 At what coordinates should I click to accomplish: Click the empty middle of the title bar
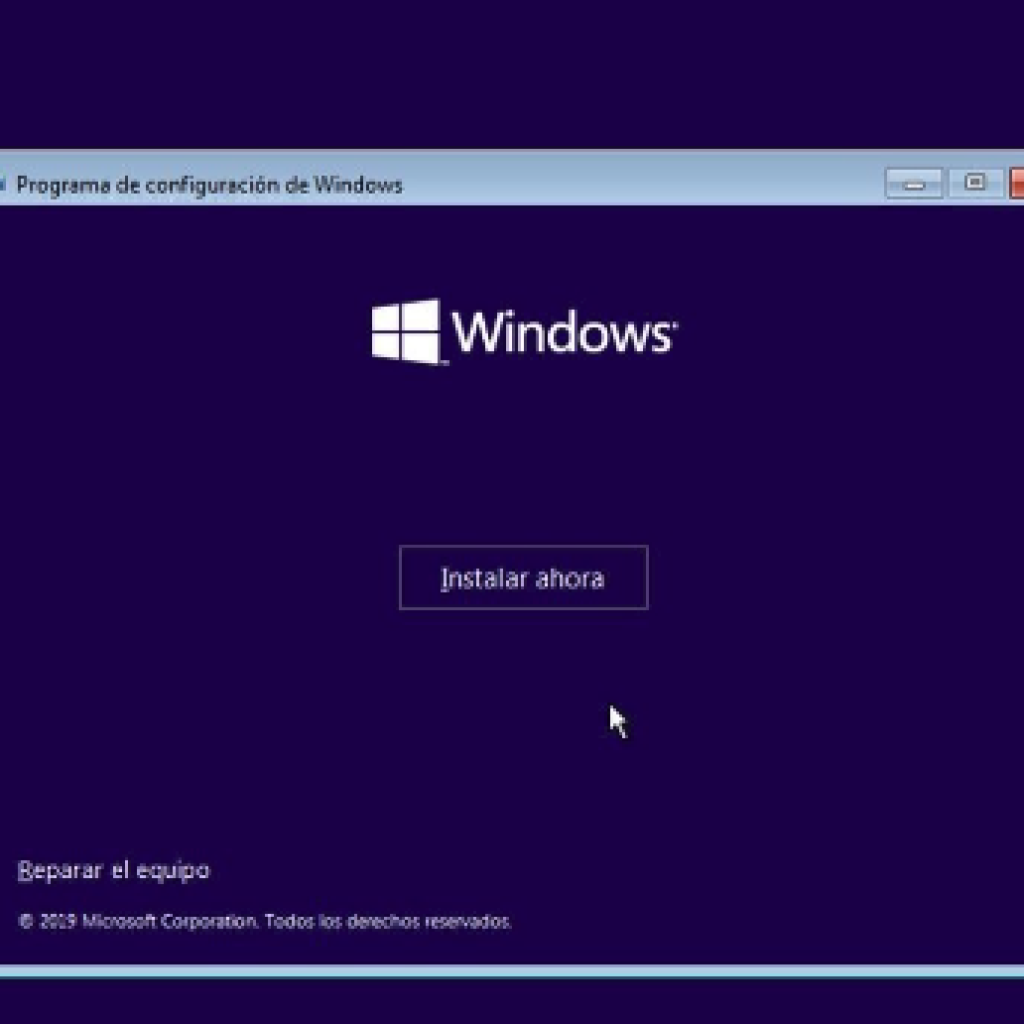(640, 185)
